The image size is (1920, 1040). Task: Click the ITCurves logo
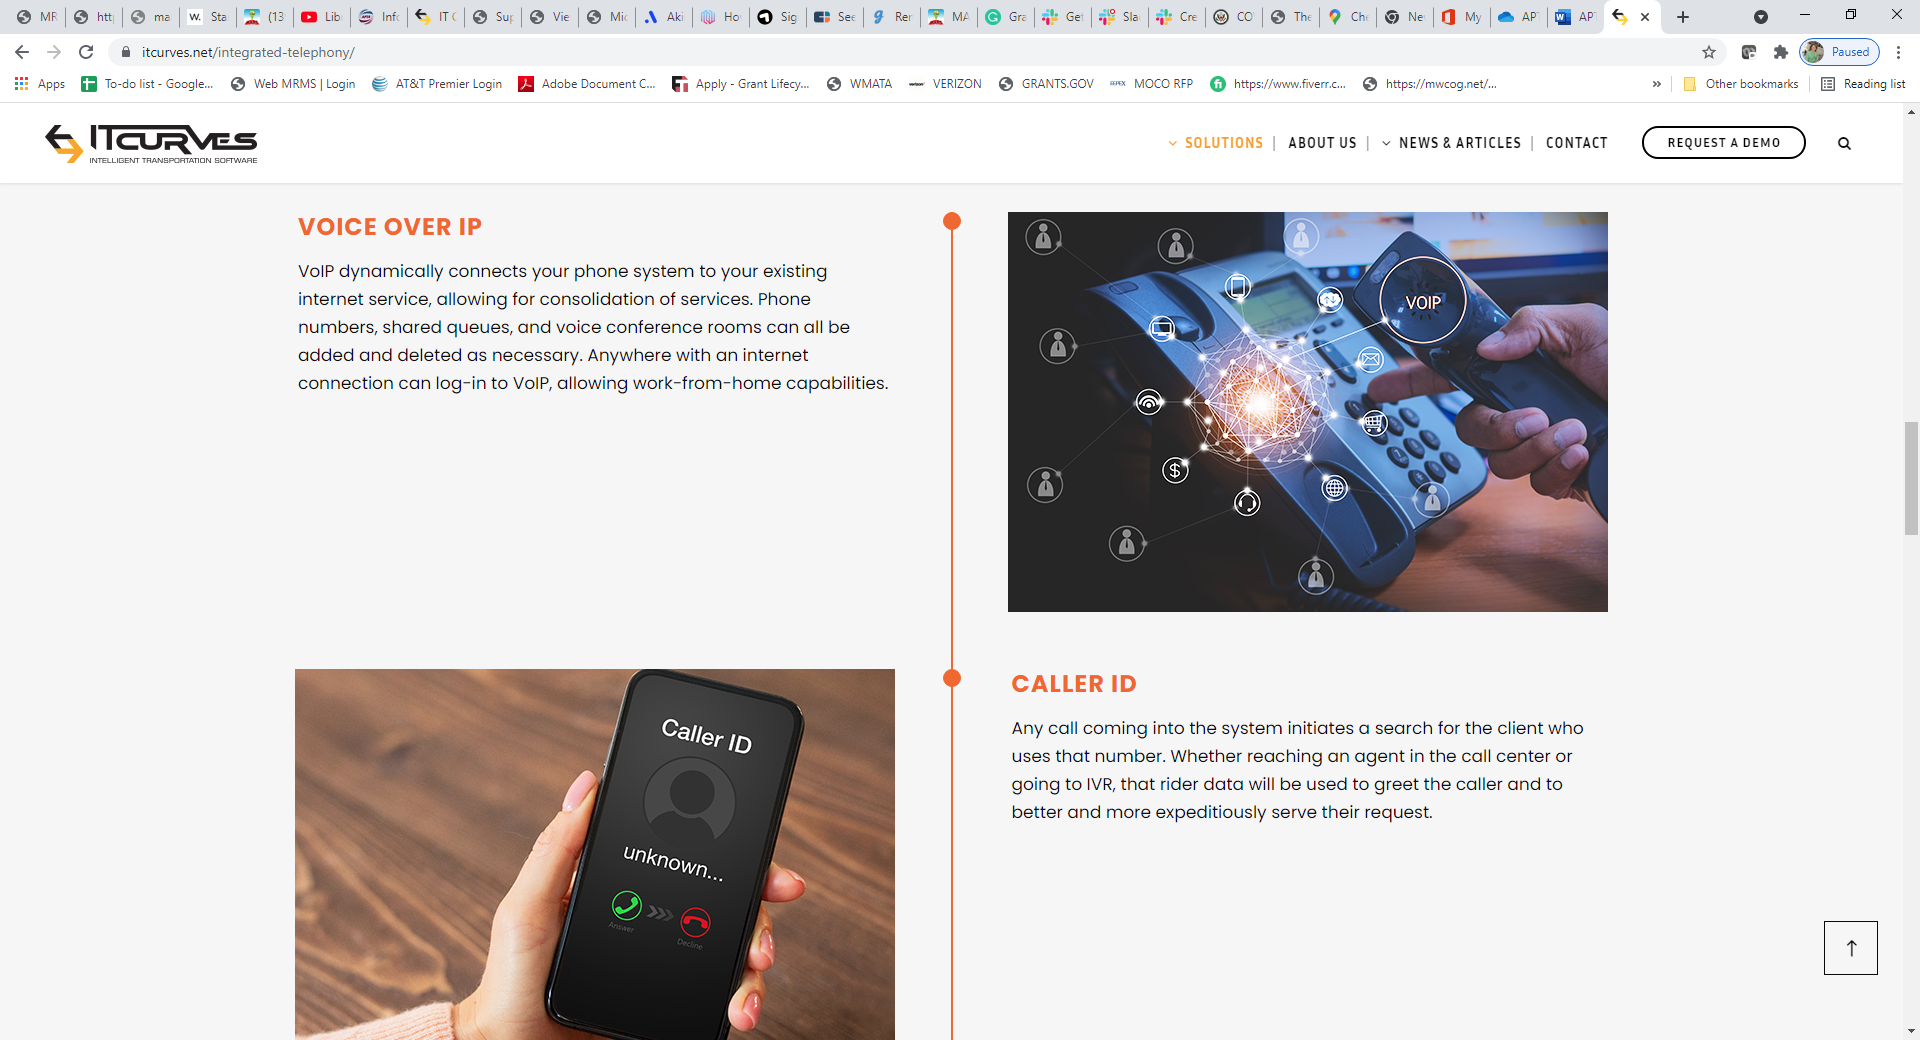[151, 143]
